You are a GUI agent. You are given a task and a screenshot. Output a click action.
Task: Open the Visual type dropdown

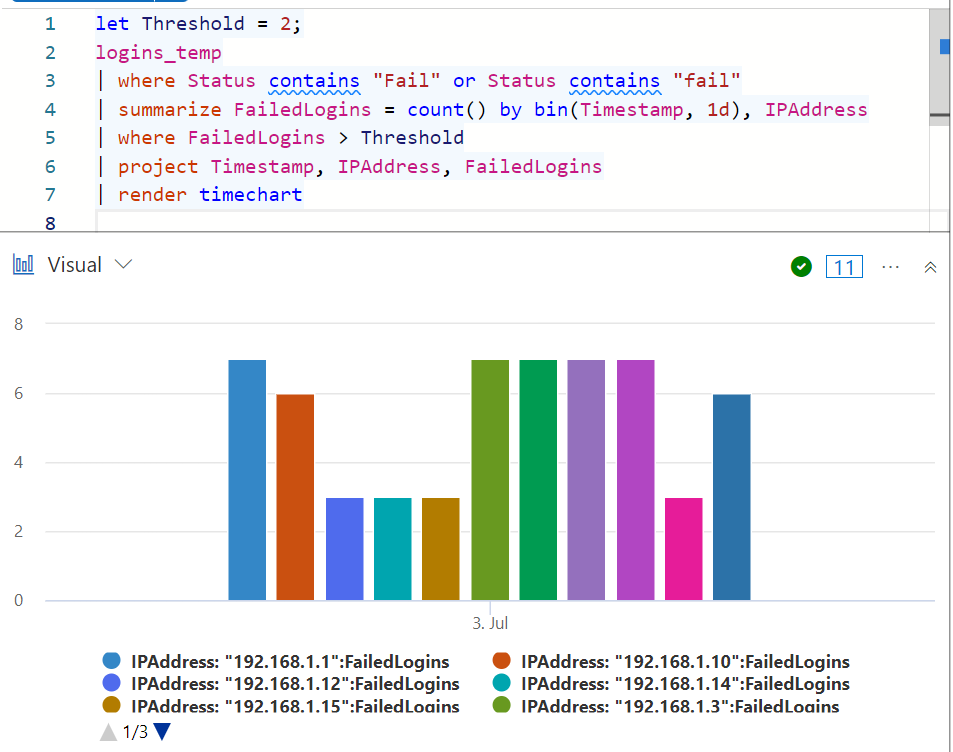122,264
